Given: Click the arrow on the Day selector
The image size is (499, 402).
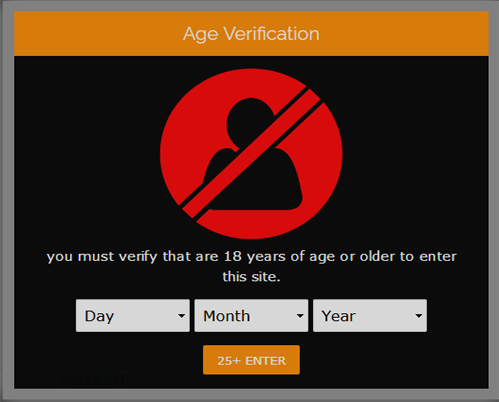Looking at the screenshot, I should point(181,316).
